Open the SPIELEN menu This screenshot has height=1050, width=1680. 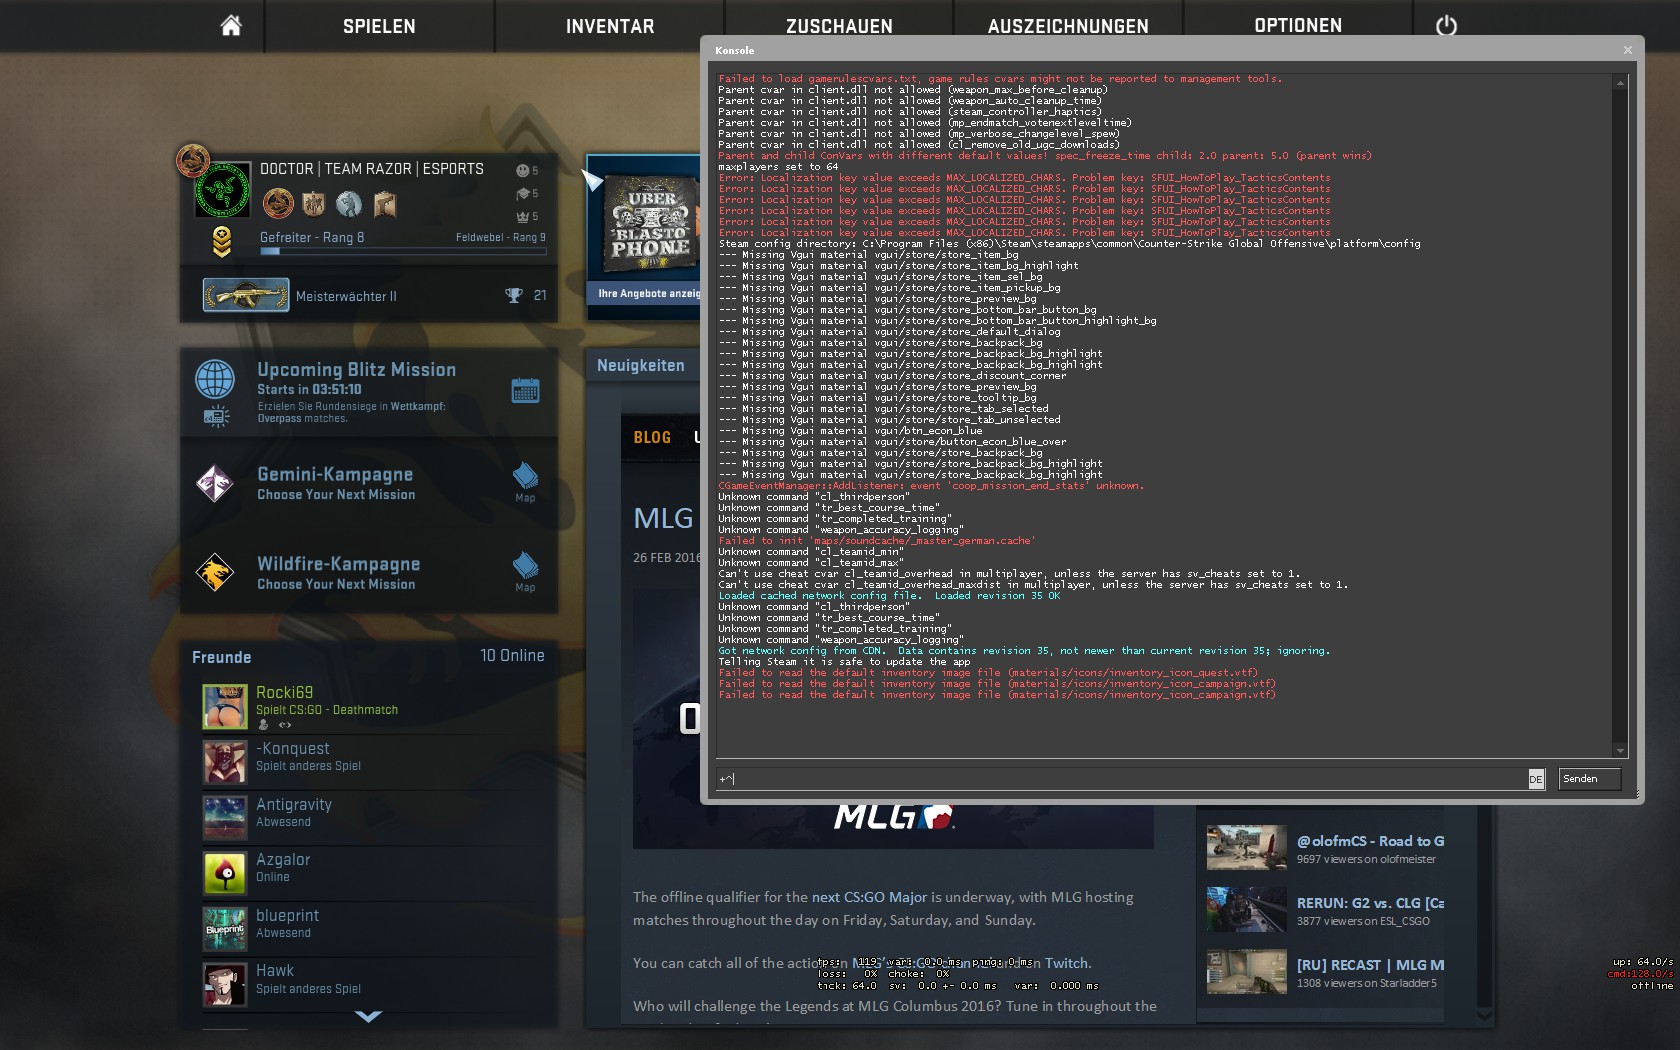379,26
